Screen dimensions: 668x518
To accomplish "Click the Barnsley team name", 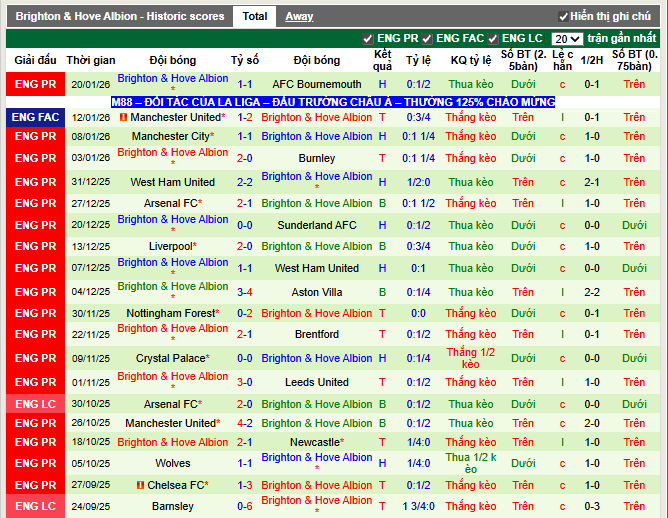I will (x=173, y=506).
